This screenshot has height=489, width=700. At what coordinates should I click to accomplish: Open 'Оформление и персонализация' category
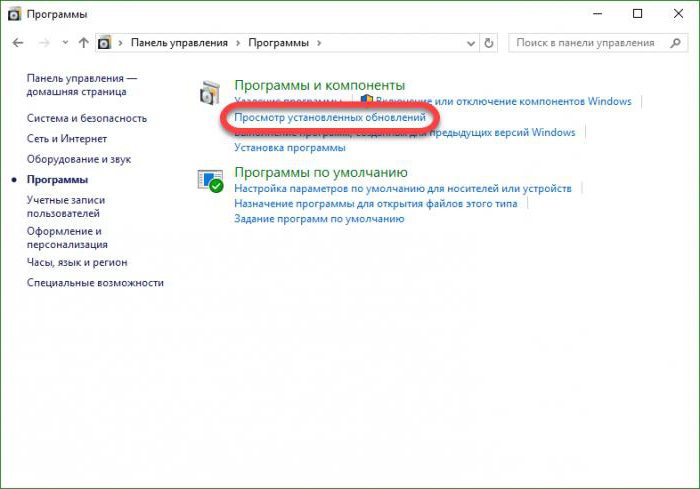67,238
